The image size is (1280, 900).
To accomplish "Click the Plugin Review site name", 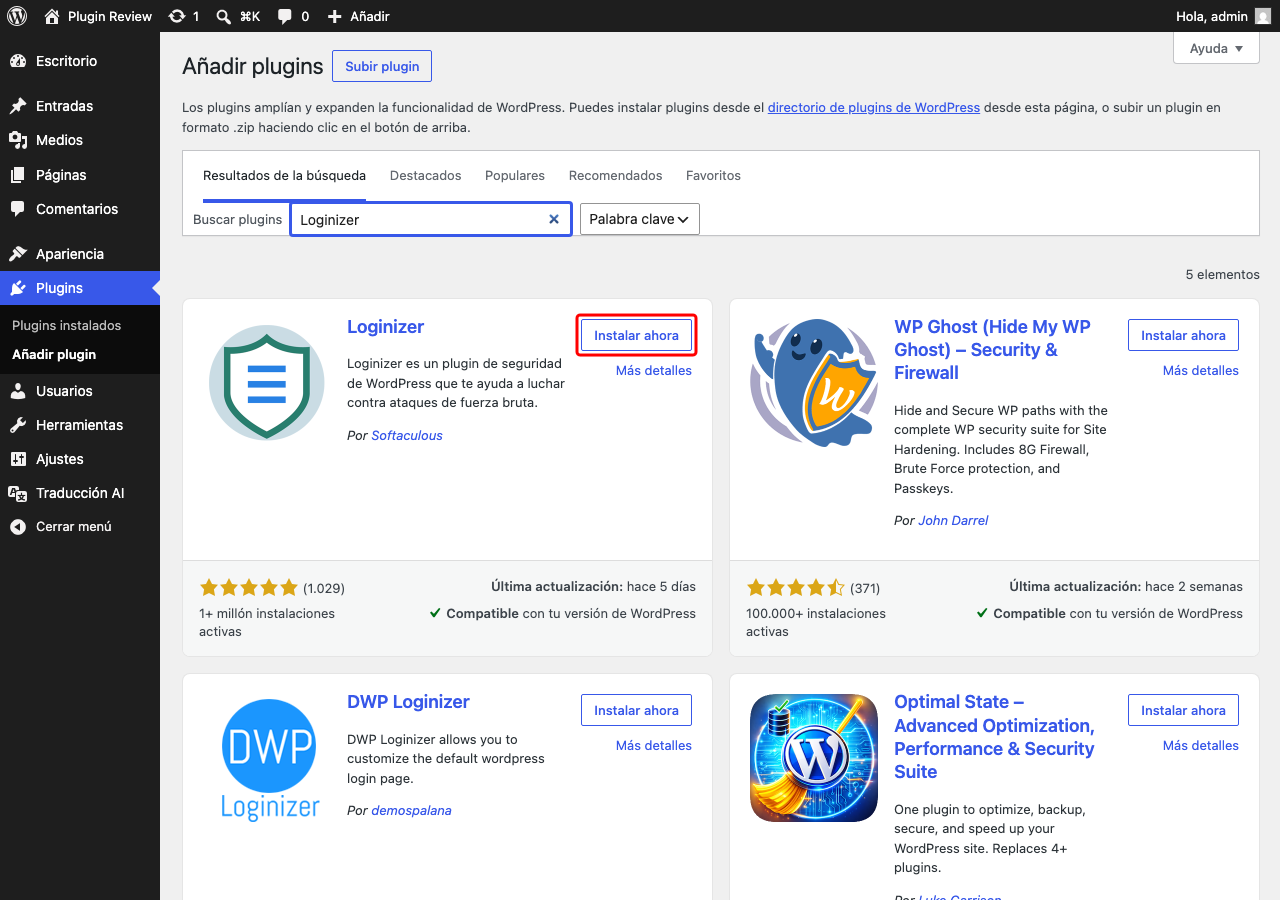I will (x=110, y=16).
